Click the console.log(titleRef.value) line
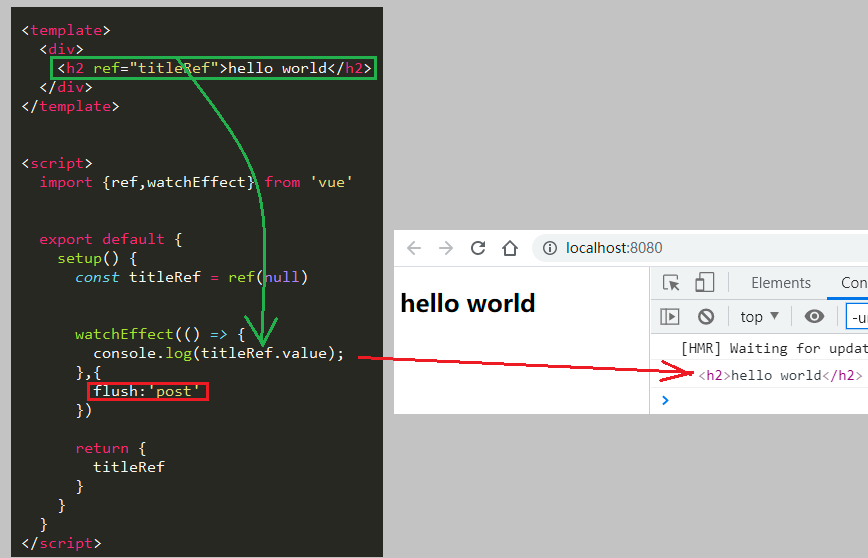The height and width of the screenshot is (558, 868). (219, 353)
